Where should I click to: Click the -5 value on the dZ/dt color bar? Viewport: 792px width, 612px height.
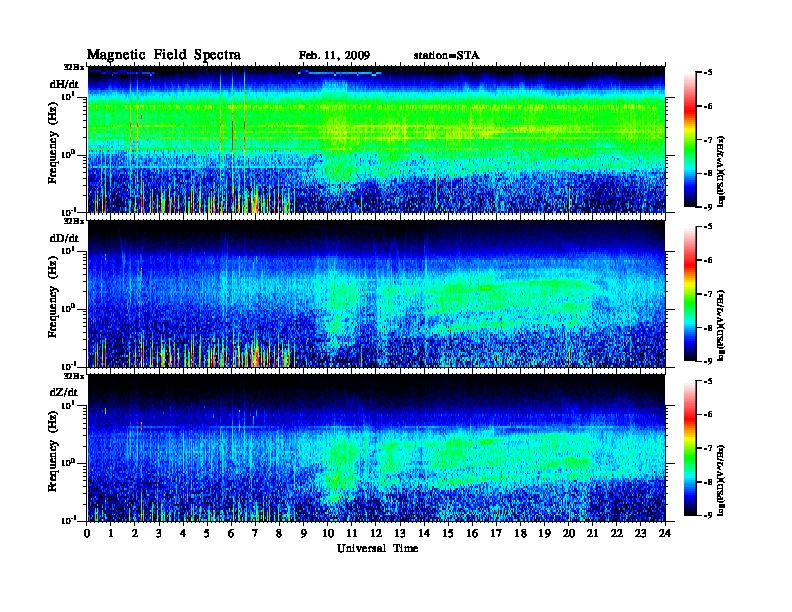[x=708, y=381]
